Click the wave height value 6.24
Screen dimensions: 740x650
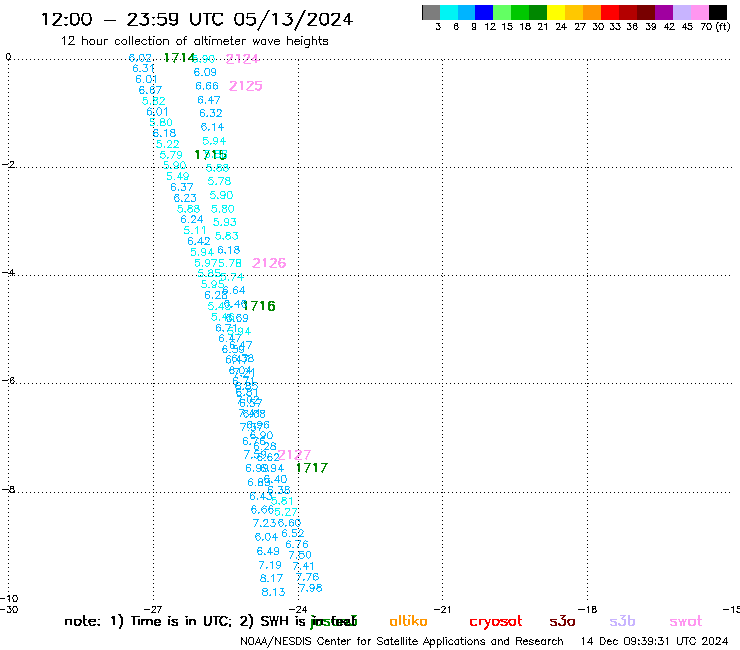coord(192,219)
